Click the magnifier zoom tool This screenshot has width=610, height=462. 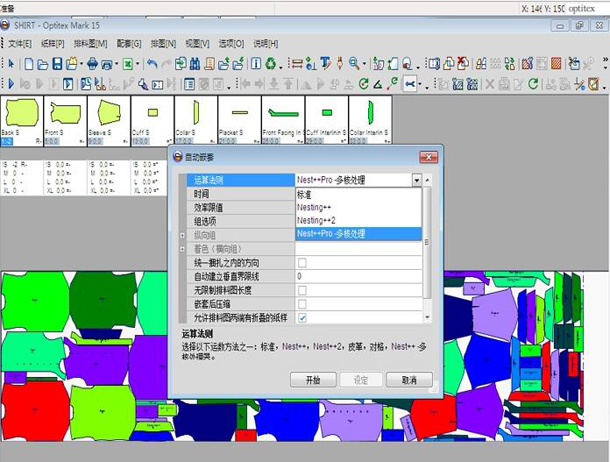point(354,63)
